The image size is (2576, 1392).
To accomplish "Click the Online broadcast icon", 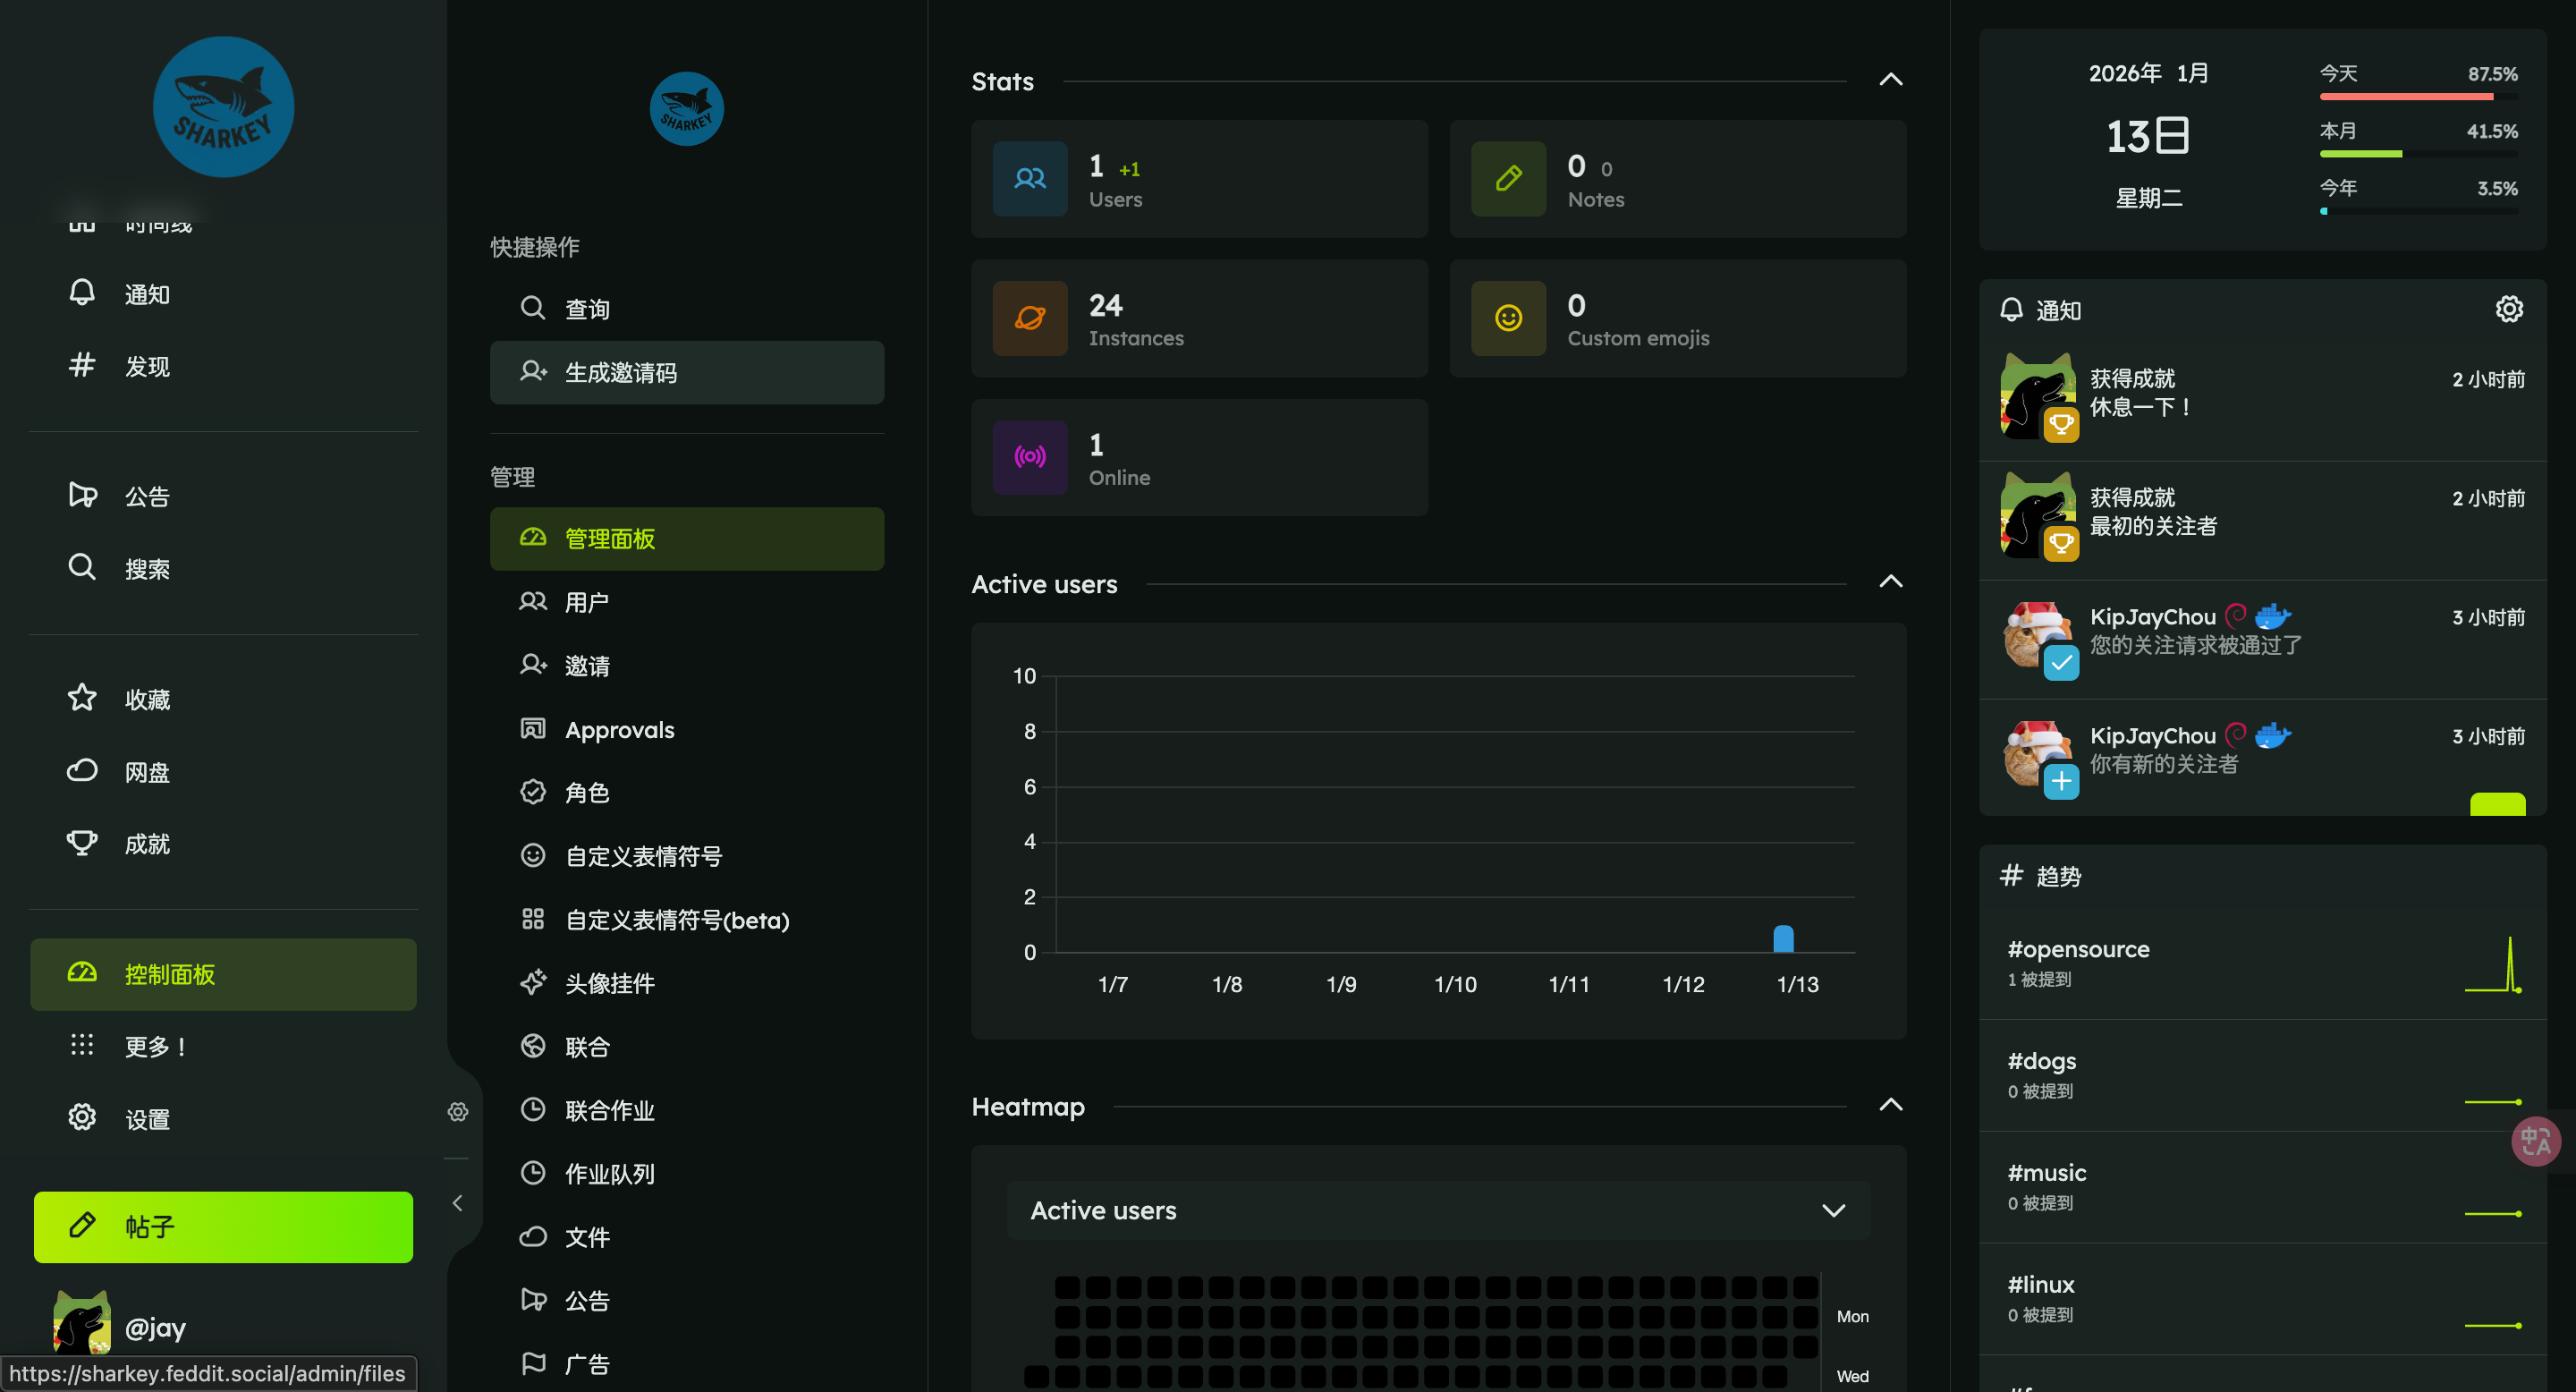I will coord(1030,457).
